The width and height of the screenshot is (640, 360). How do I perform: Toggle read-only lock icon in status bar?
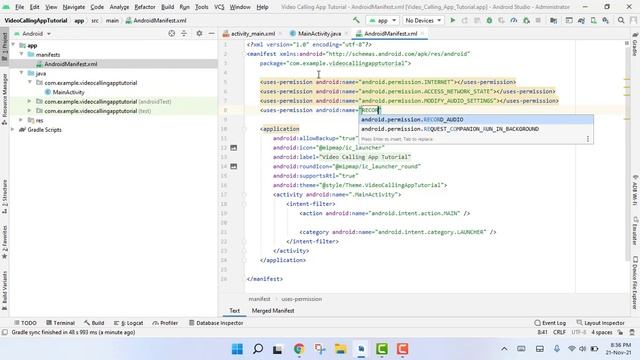(620, 333)
